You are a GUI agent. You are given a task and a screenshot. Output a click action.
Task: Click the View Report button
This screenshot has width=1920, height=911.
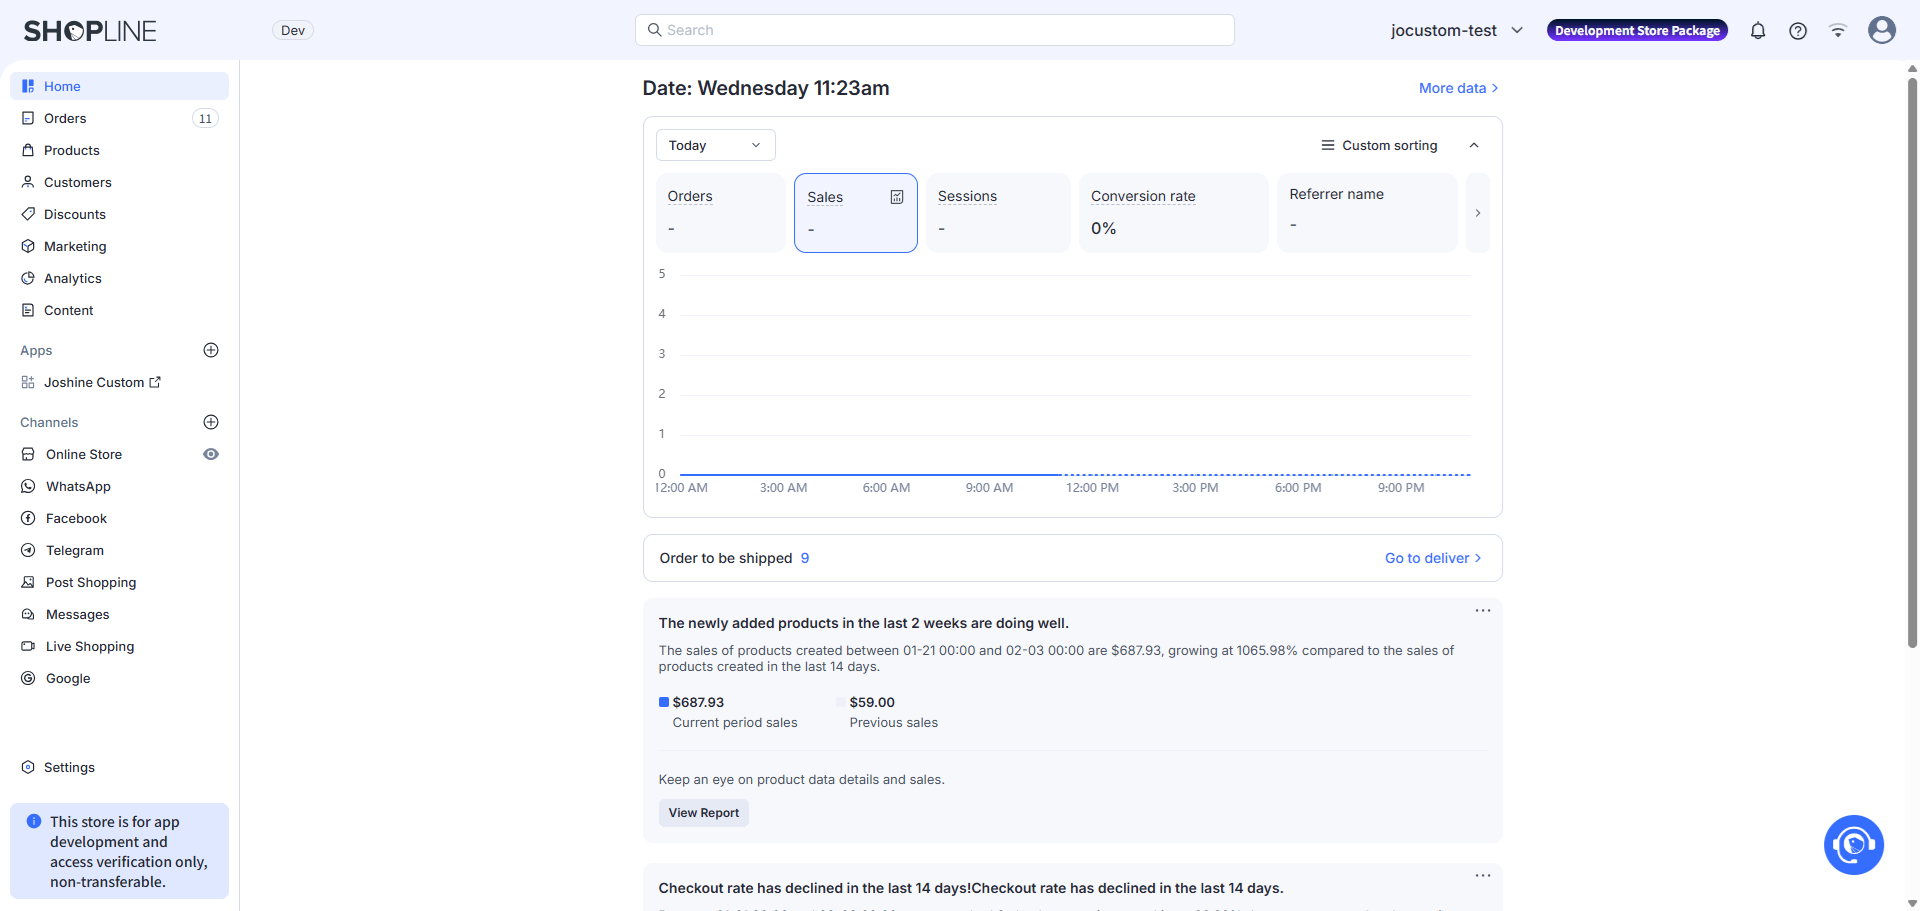pos(703,813)
